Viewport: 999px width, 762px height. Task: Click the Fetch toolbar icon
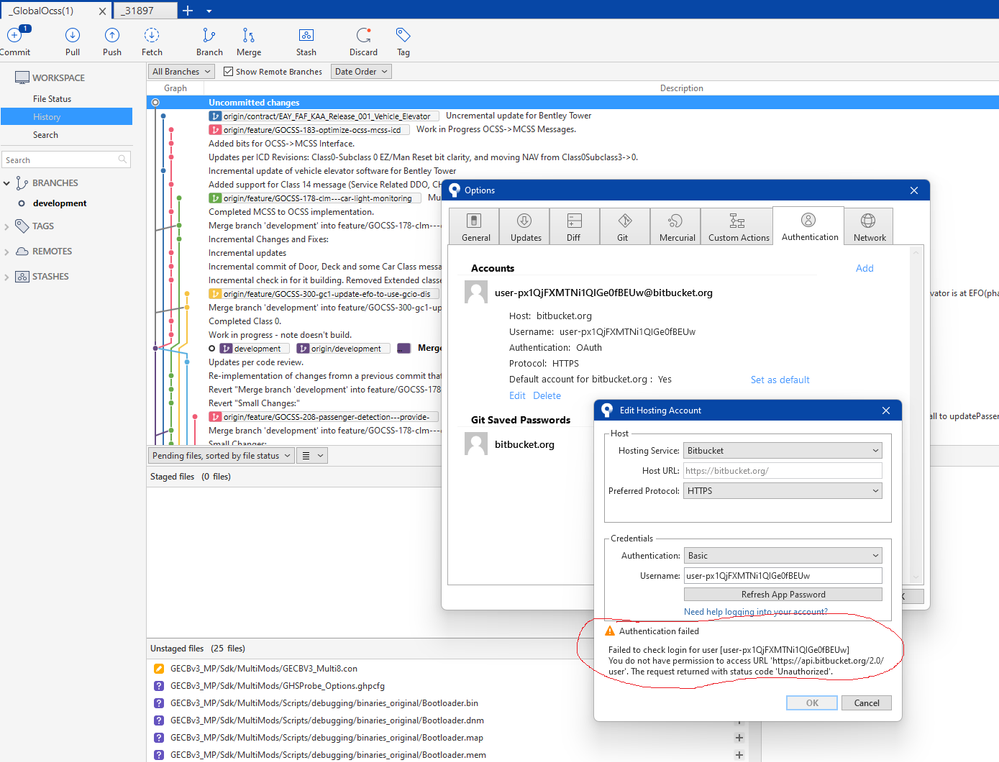click(152, 41)
